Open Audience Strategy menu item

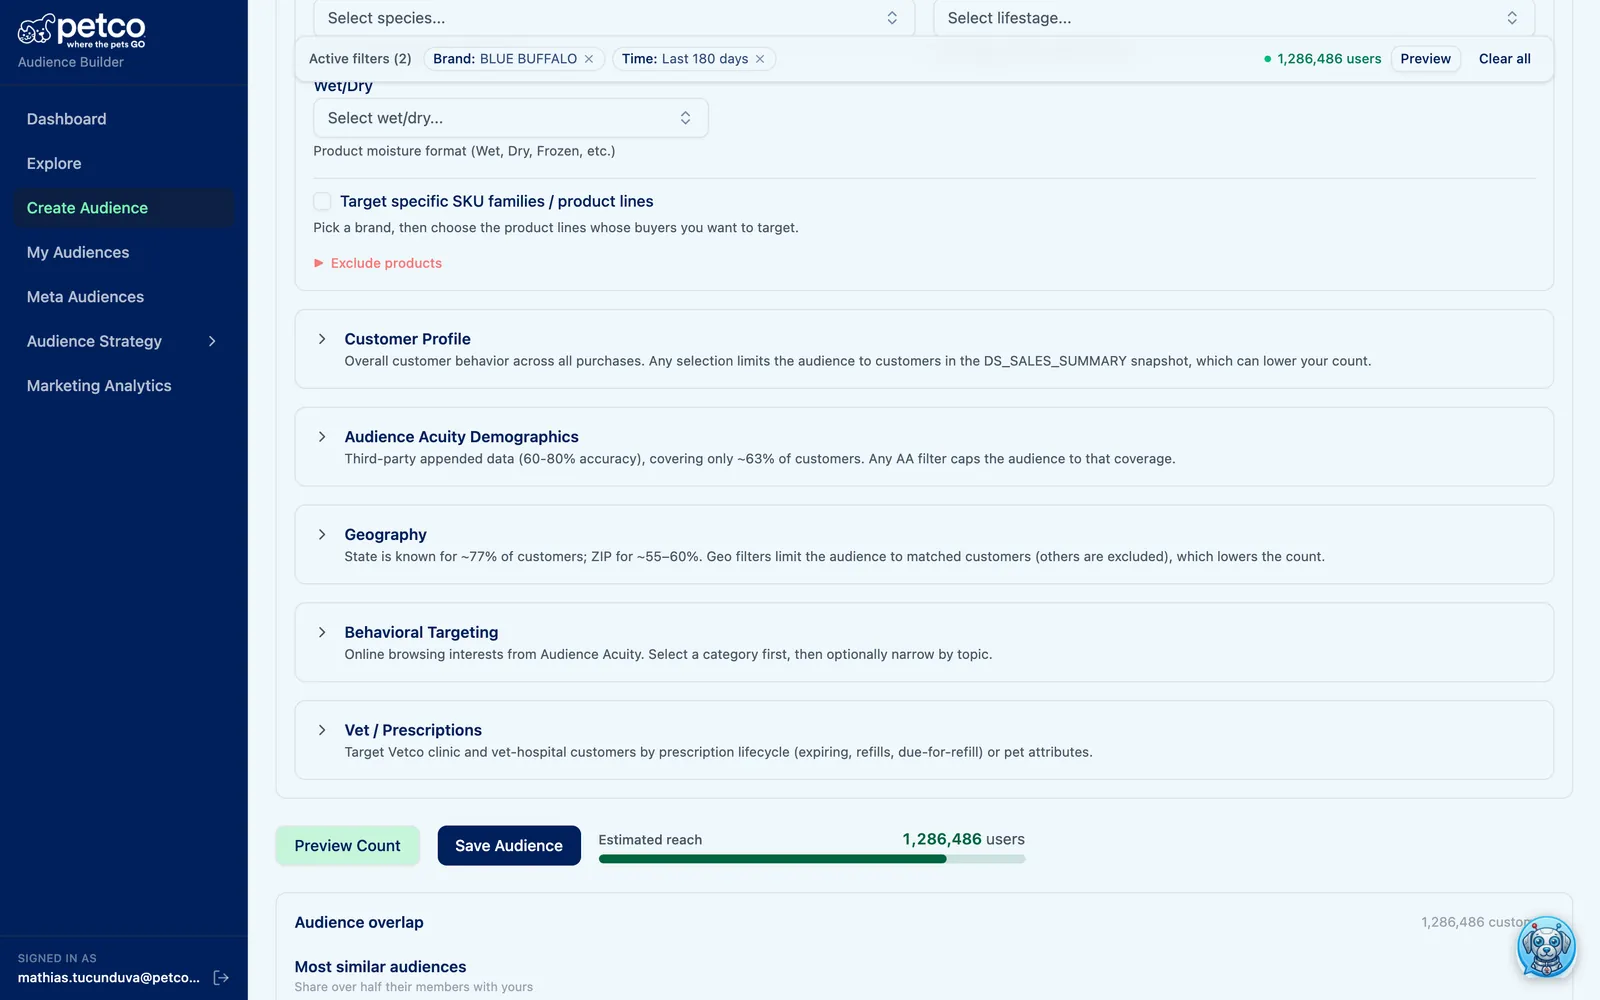click(124, 341)
